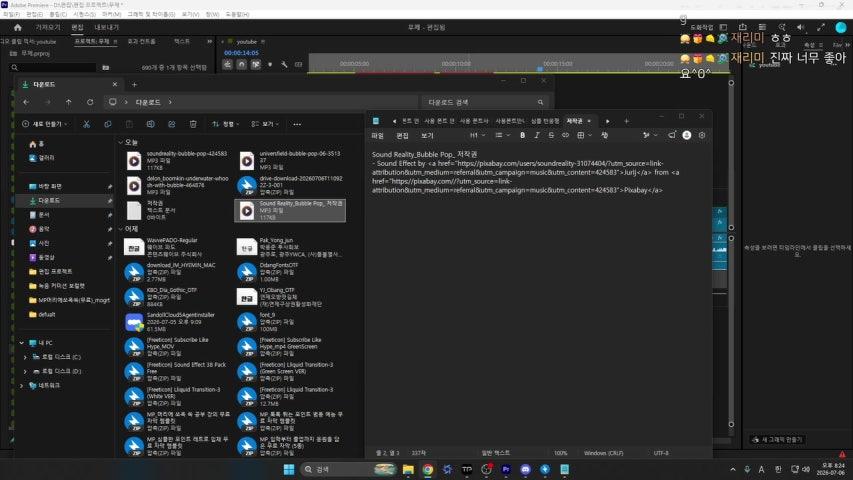Toggle linked selection in the timeline
This screenshot has width=853, height=480.
[256, 65]
